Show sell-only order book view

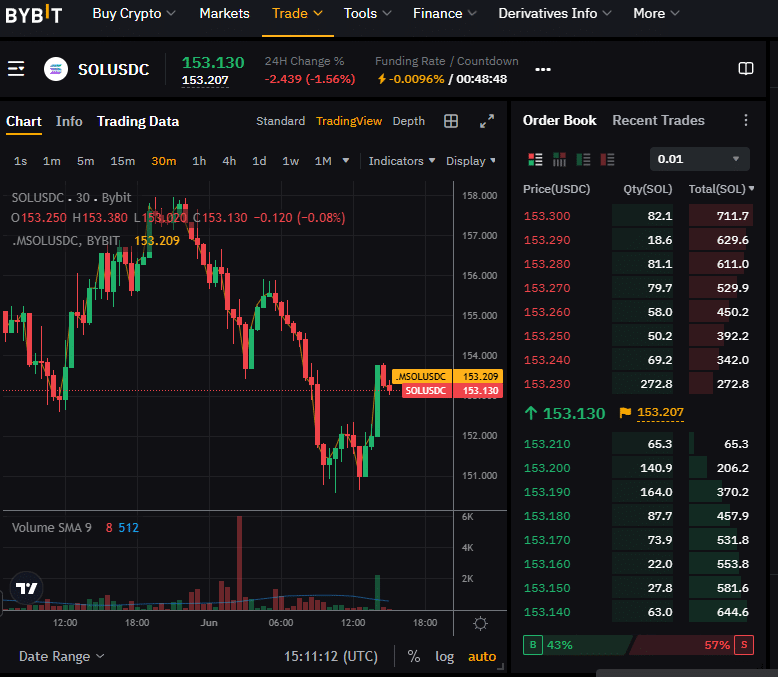(607, 159)
